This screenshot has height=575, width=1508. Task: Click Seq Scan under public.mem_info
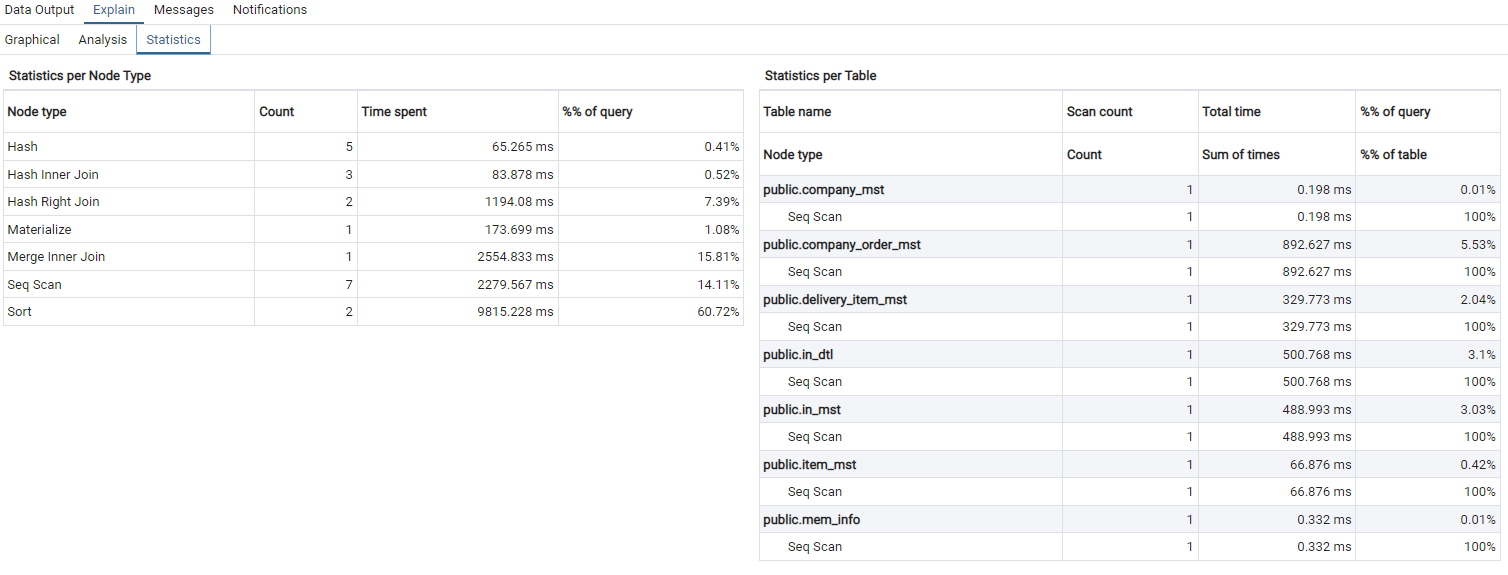[x=815, y=547]
